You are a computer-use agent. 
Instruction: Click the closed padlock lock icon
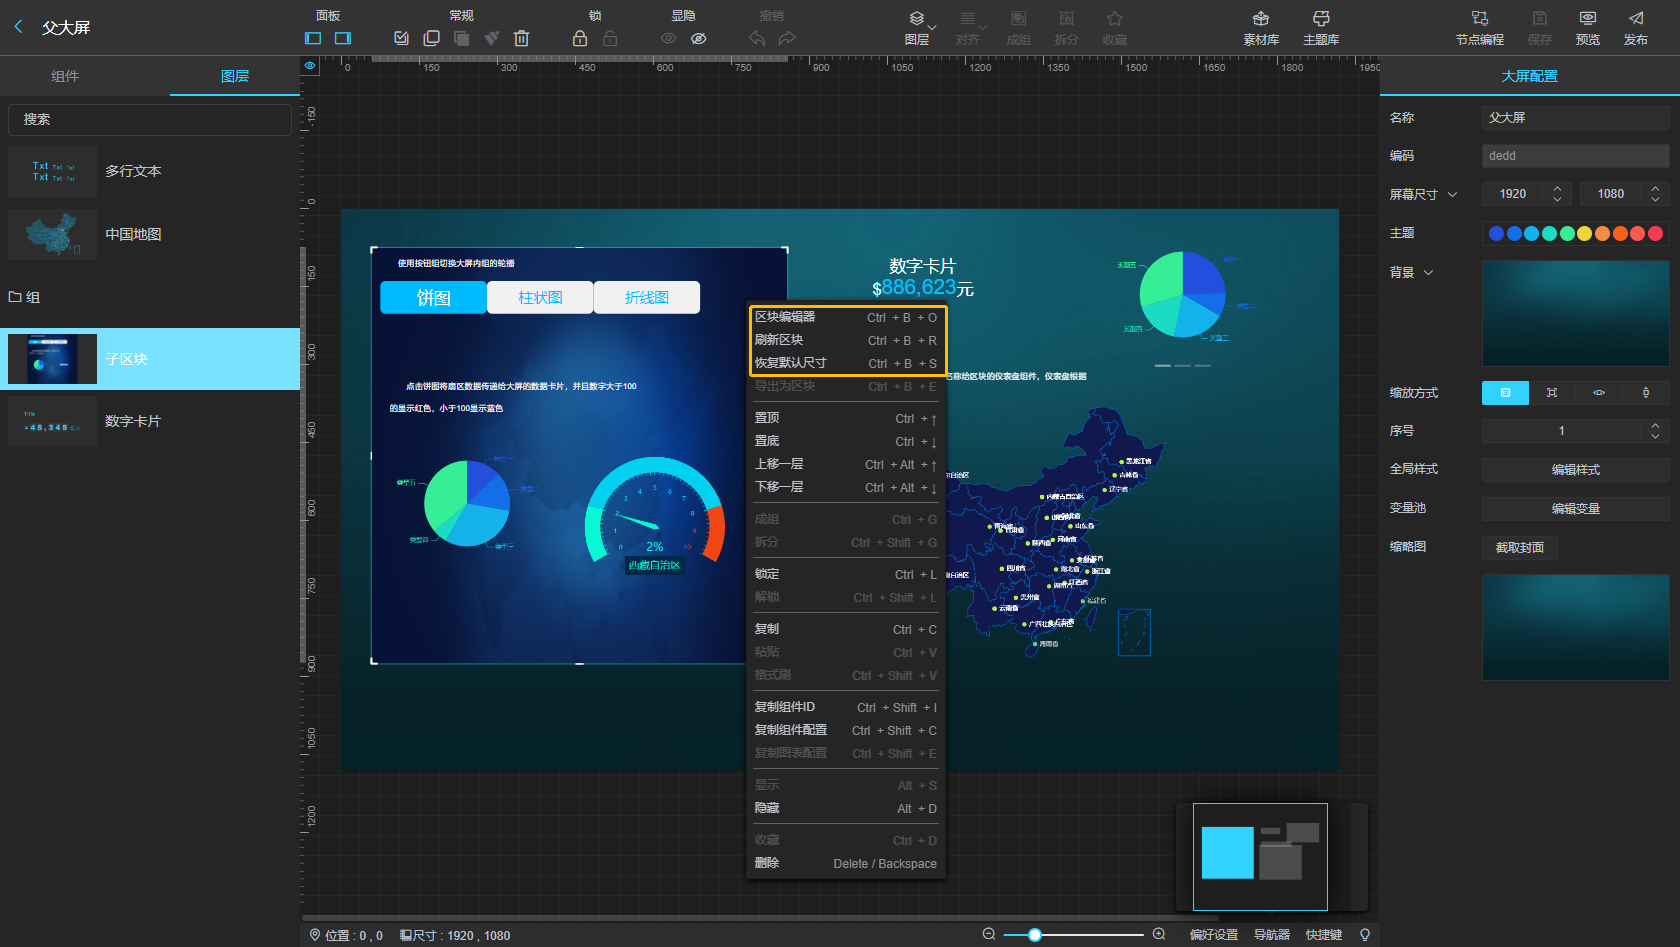click(580, 38)
